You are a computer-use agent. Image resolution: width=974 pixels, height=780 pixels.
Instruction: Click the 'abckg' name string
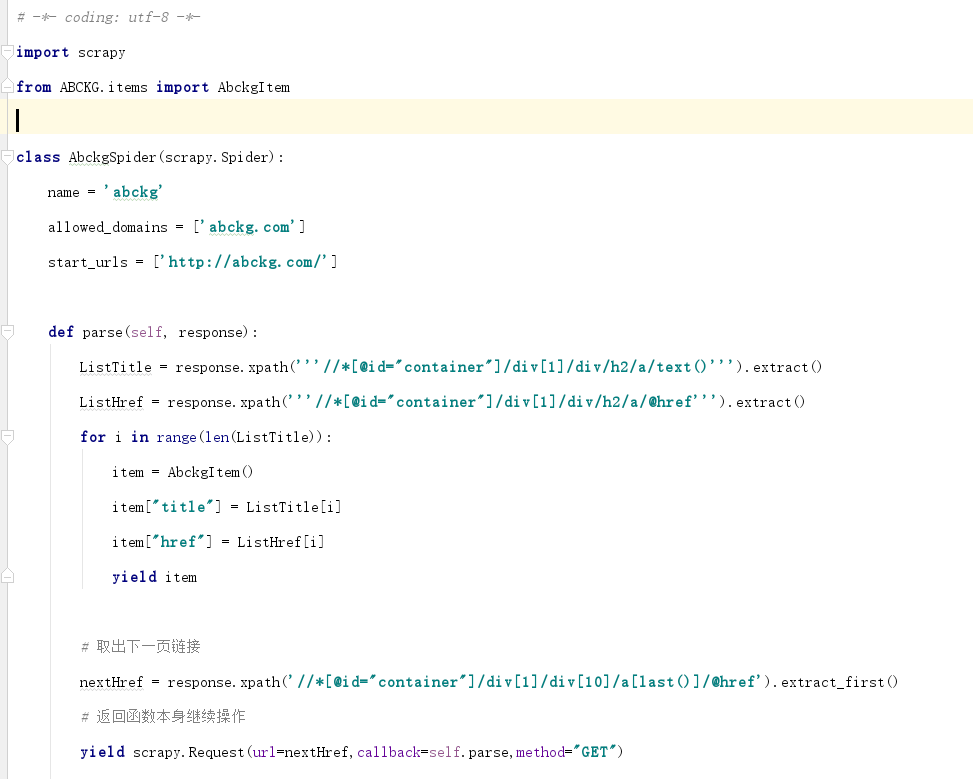(134, 193)
